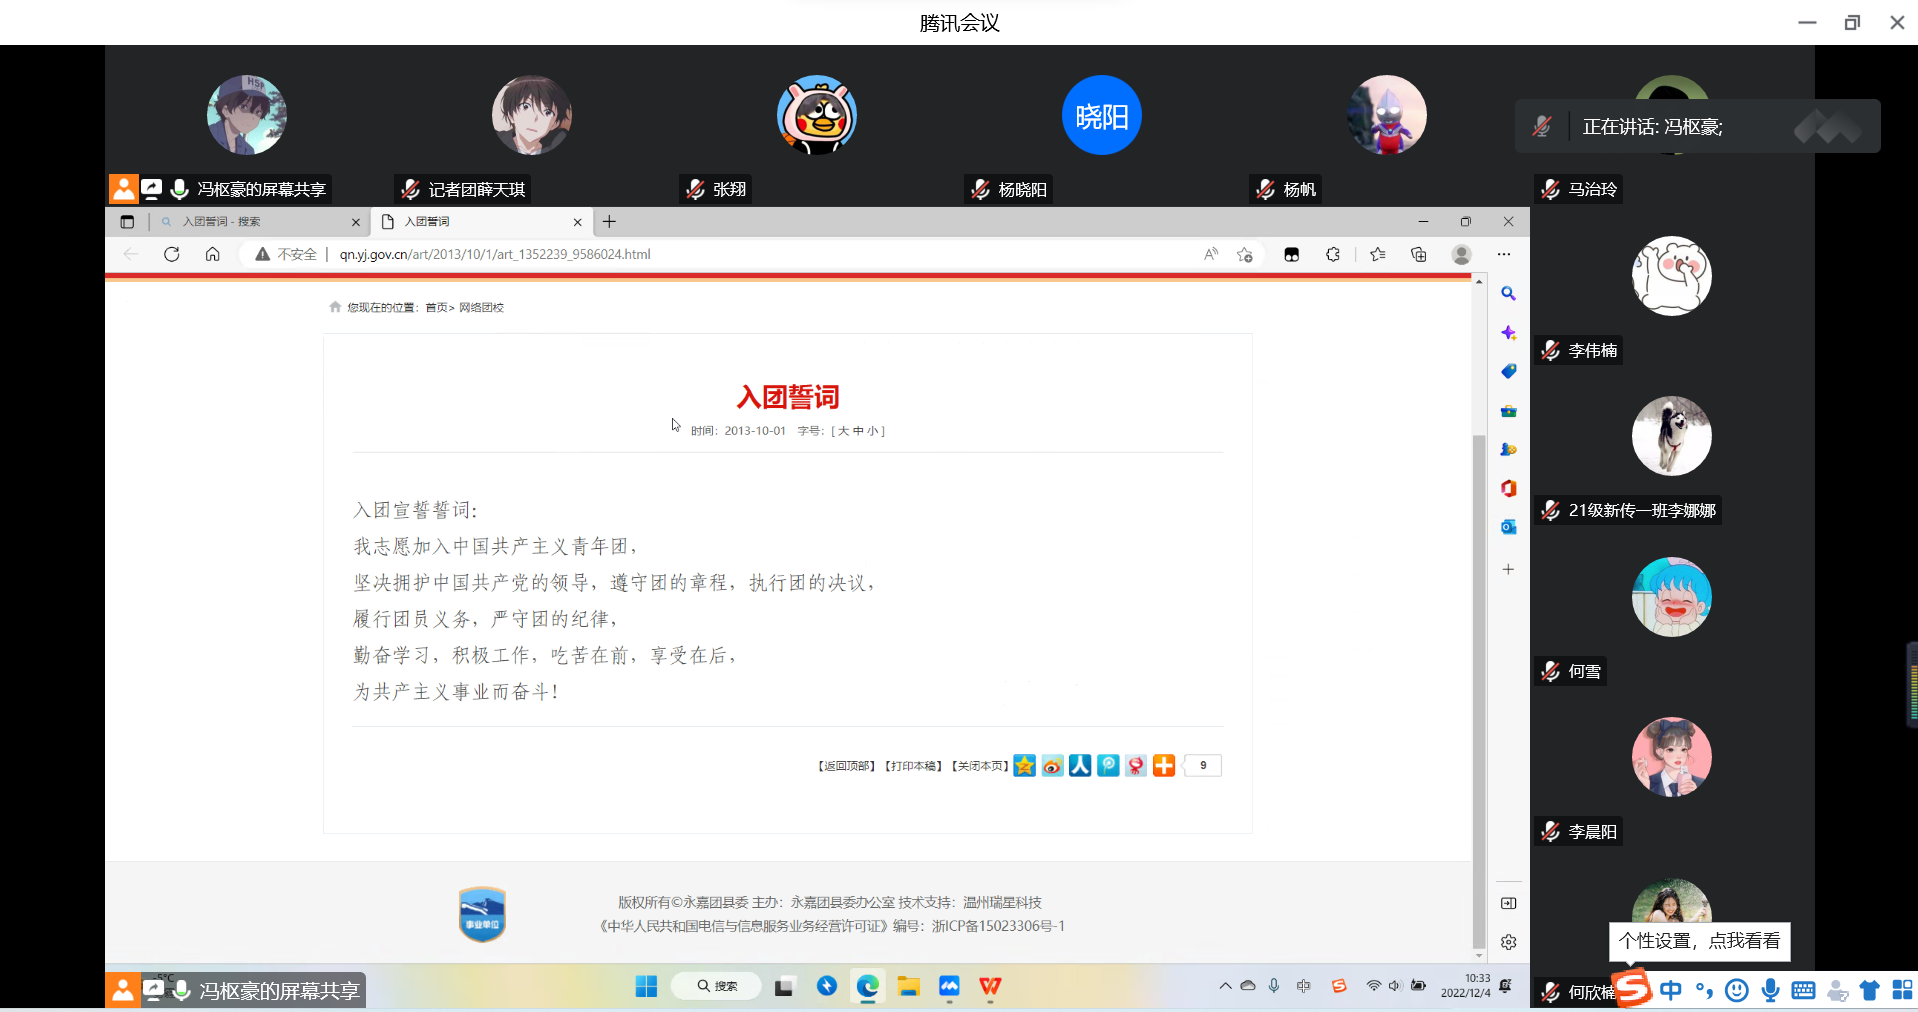Click the orange plus more-share icon
This screenshot has width=1918, height=1012.
1164,766
